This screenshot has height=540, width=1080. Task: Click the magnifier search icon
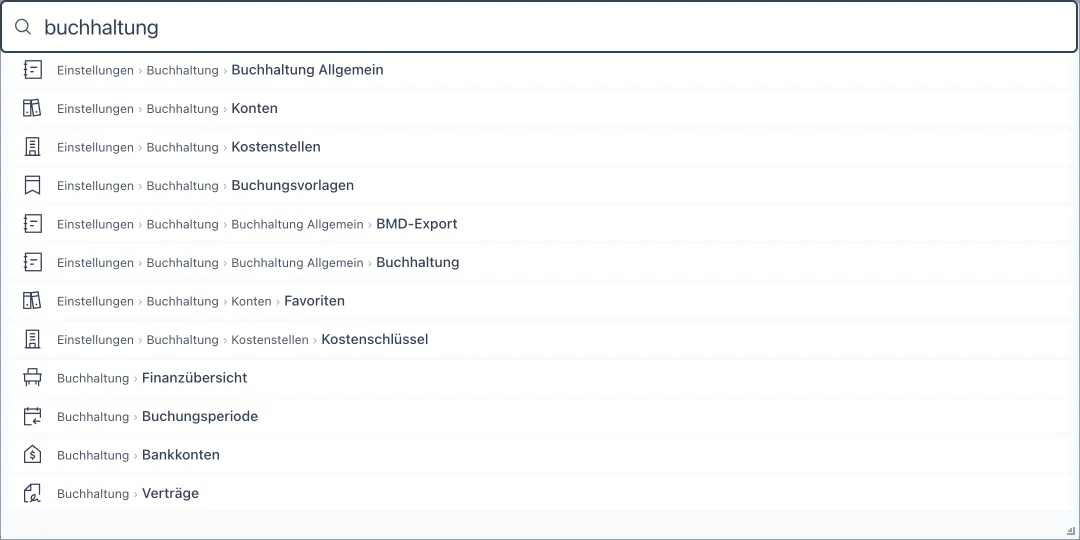coord(23,27)
